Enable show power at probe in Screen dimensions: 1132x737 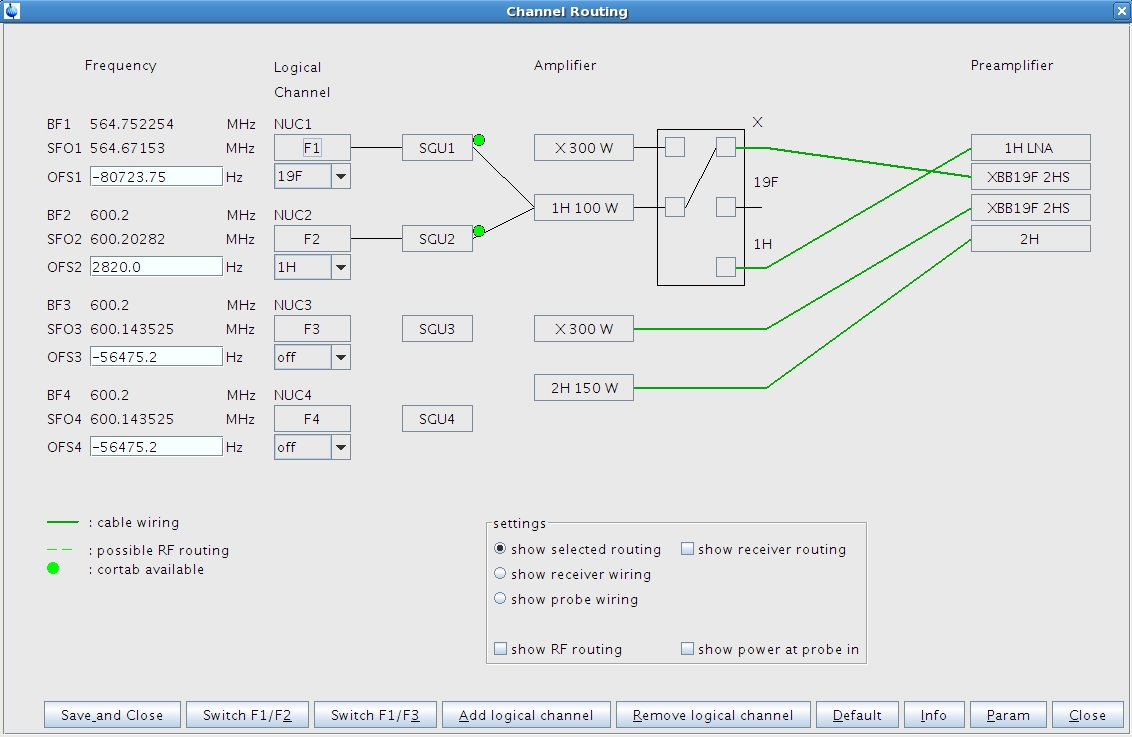(687, 650)
